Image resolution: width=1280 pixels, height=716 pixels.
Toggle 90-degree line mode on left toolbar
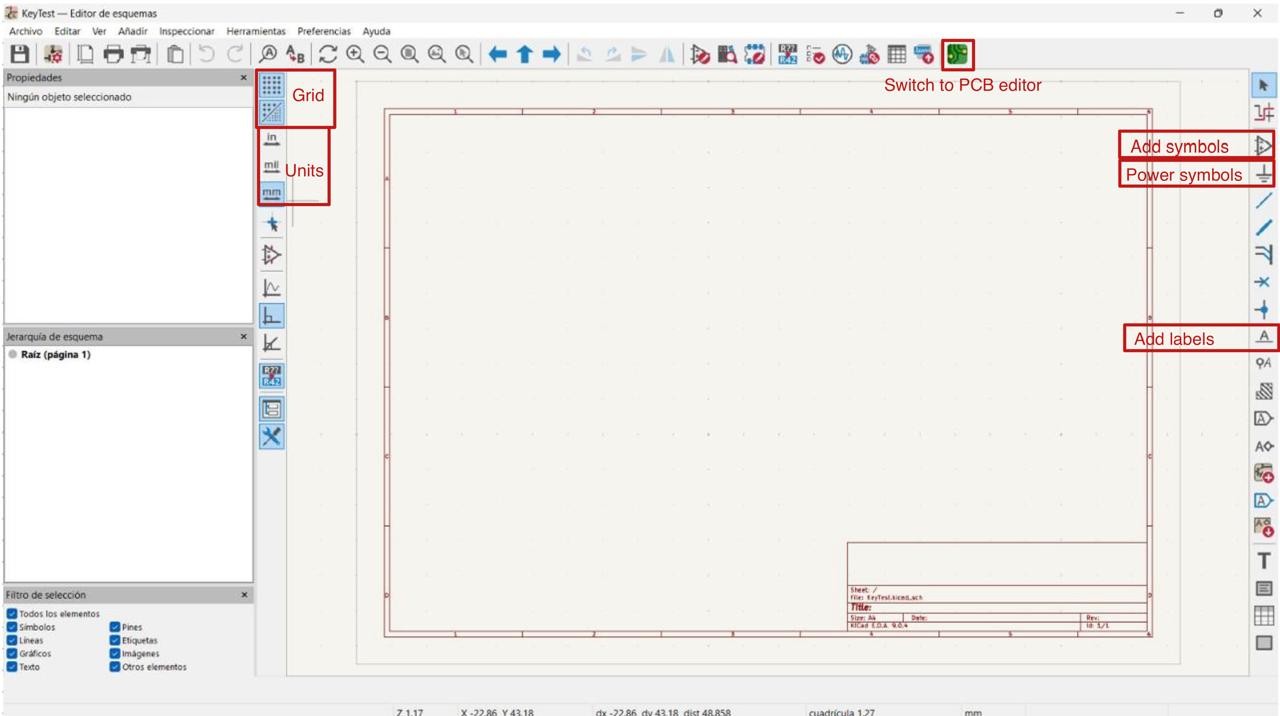(x=271, y=315)
